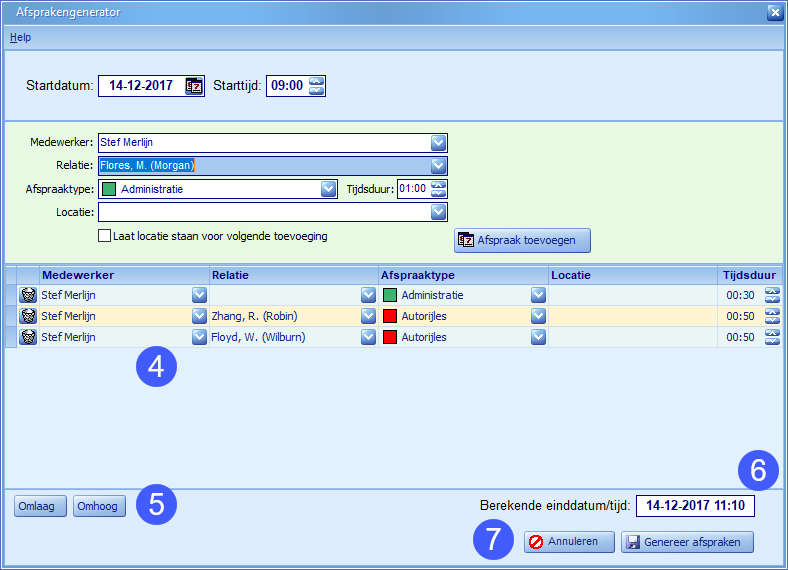Click the Medewerker column header
The width and height of the screenshot is (788, 570).
click(124, 275)
